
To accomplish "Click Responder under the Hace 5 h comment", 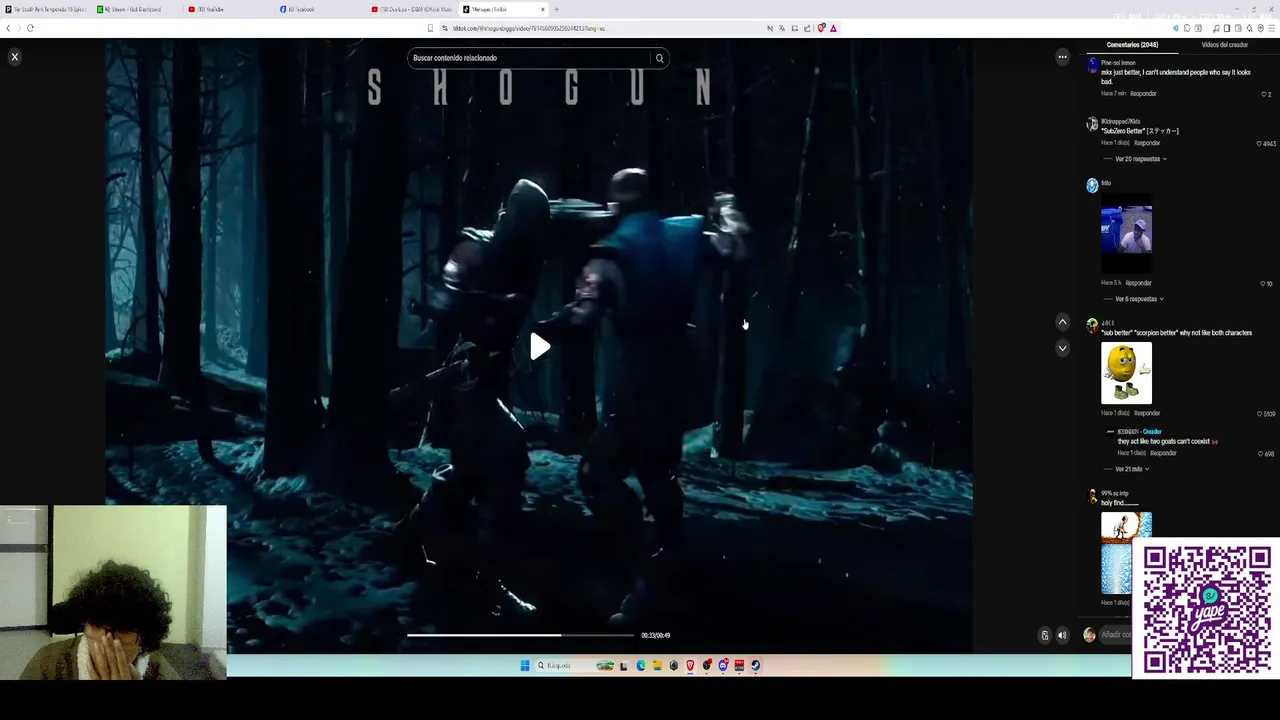I will [1138, 283].
